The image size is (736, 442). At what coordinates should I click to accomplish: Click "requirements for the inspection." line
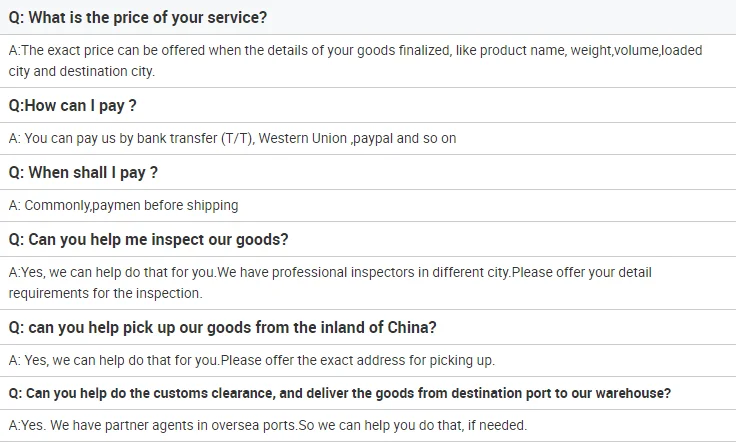point(105,293)
